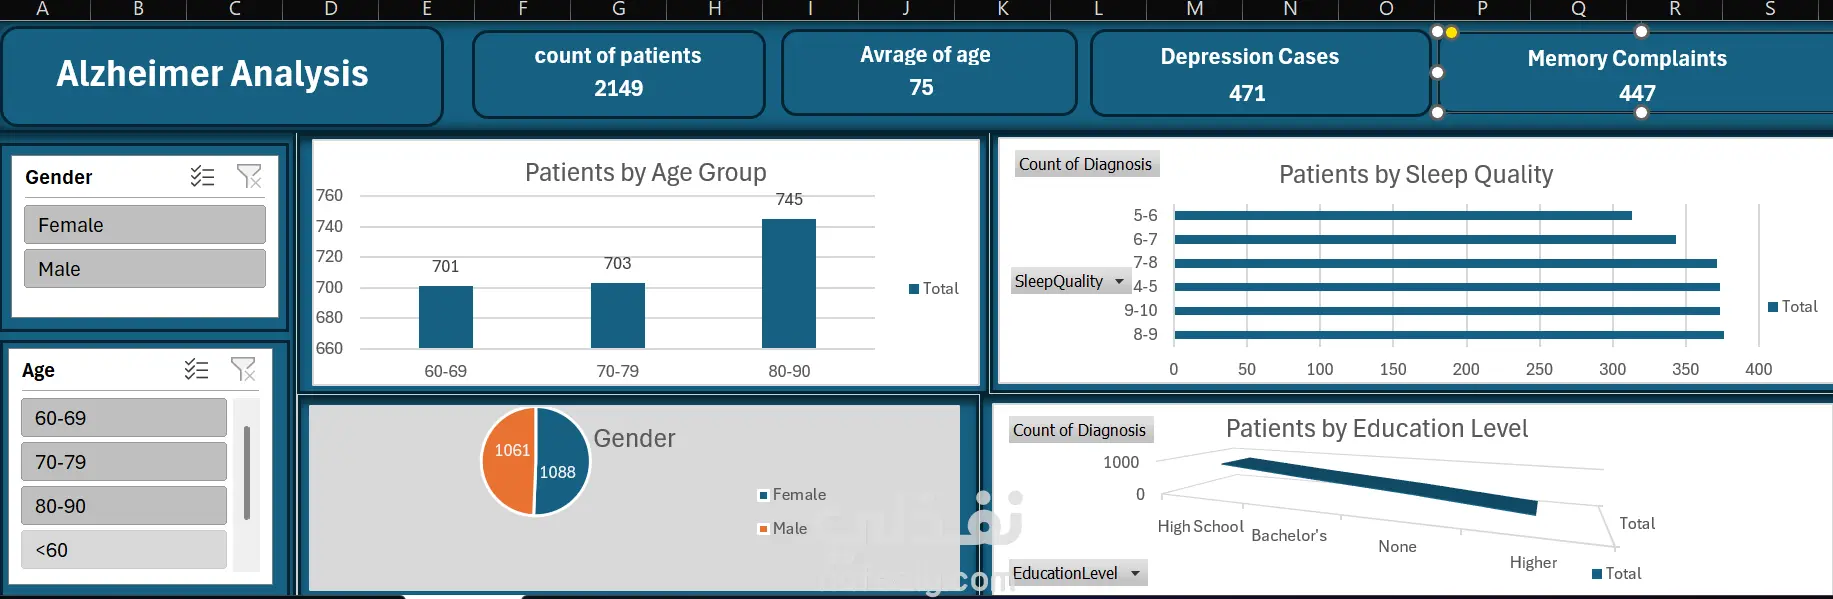
Task: Filter by age group <60
Action: pos(124,550)
